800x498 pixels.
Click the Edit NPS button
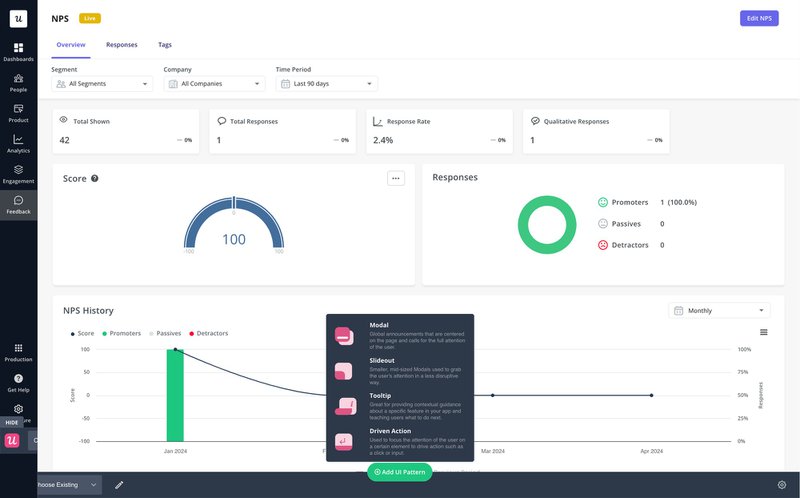(x=758, y=18)
